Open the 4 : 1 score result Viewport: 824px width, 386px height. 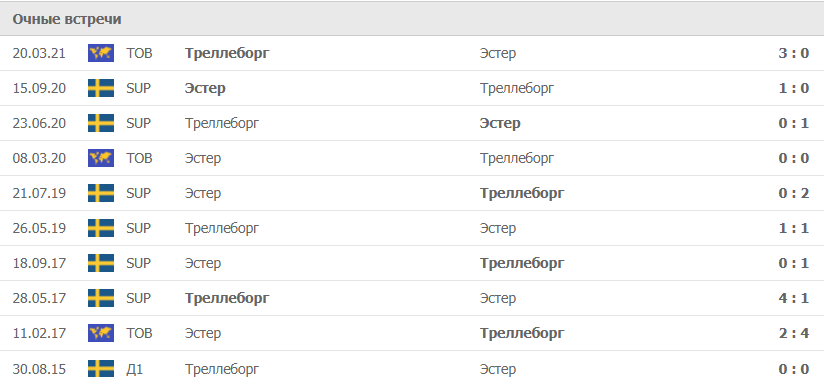(794, 298)
